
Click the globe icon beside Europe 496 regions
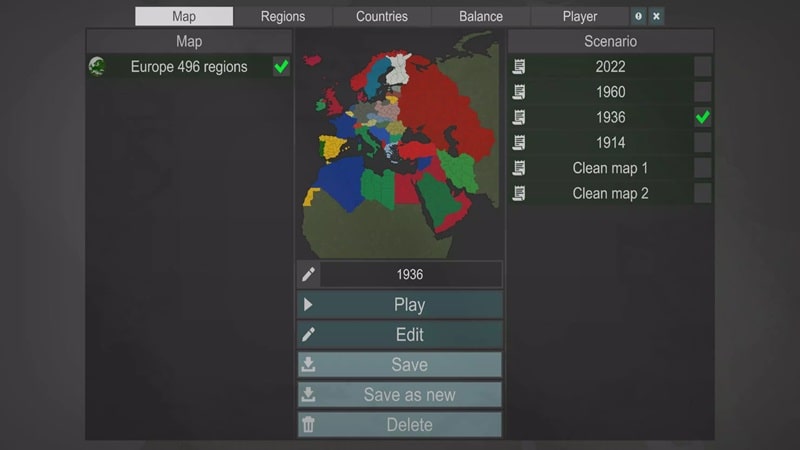pyautogui.click(x=97, y=67)
